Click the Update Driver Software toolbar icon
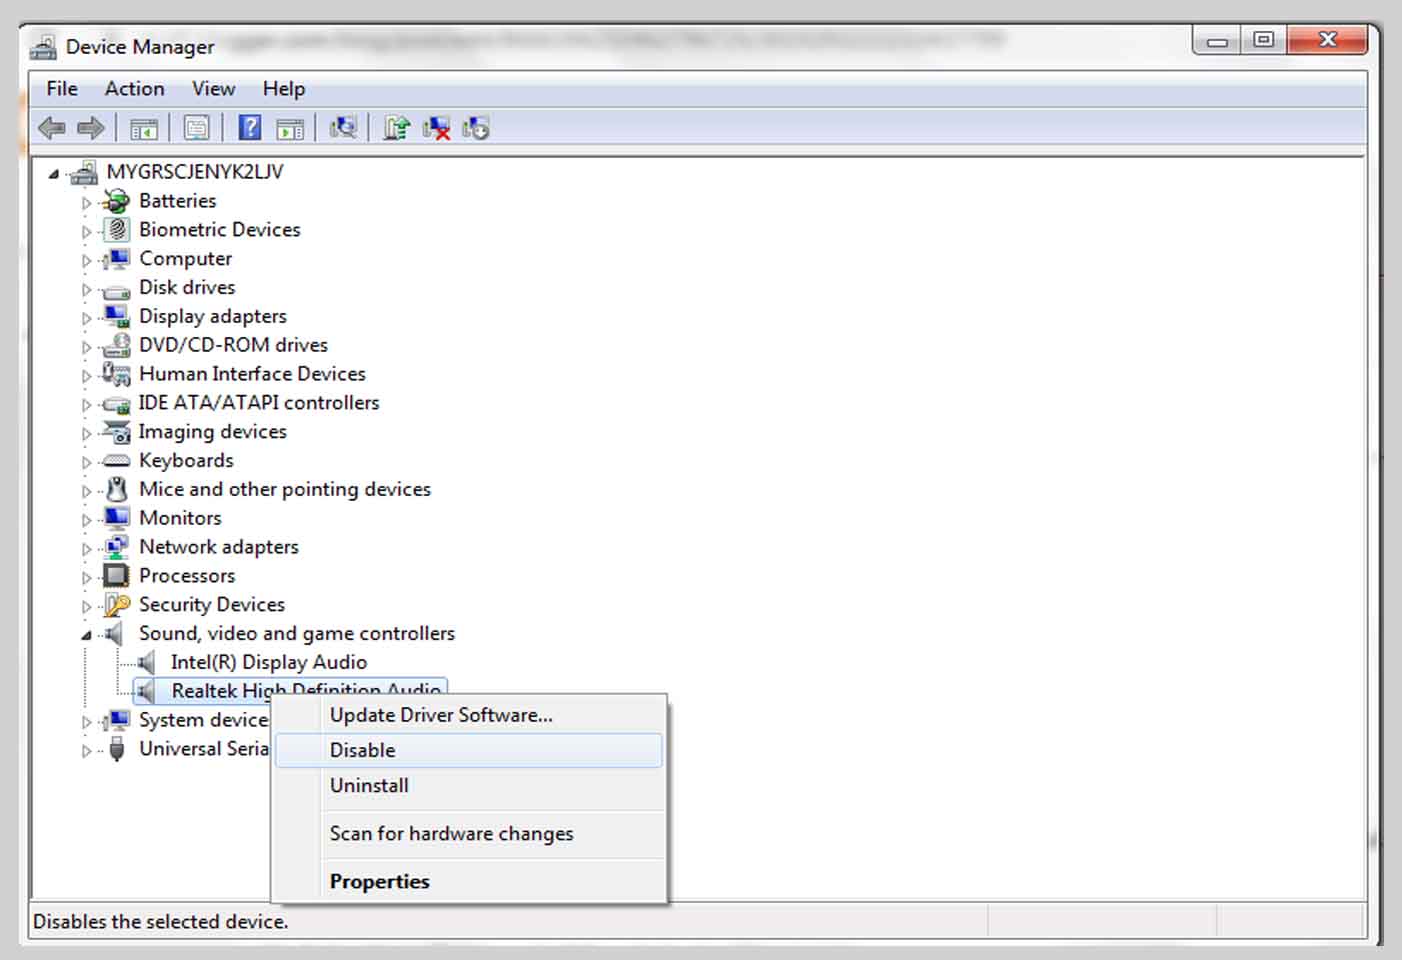1402x960 pixels. click(396, 128)
